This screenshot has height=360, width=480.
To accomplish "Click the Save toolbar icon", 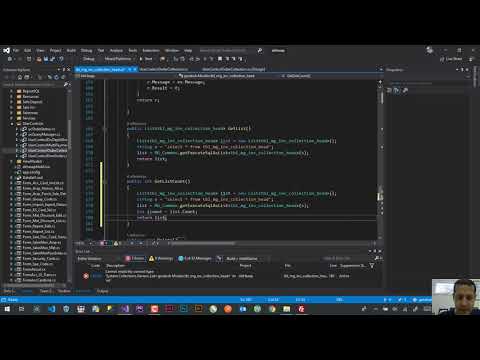I will point(46,59).
